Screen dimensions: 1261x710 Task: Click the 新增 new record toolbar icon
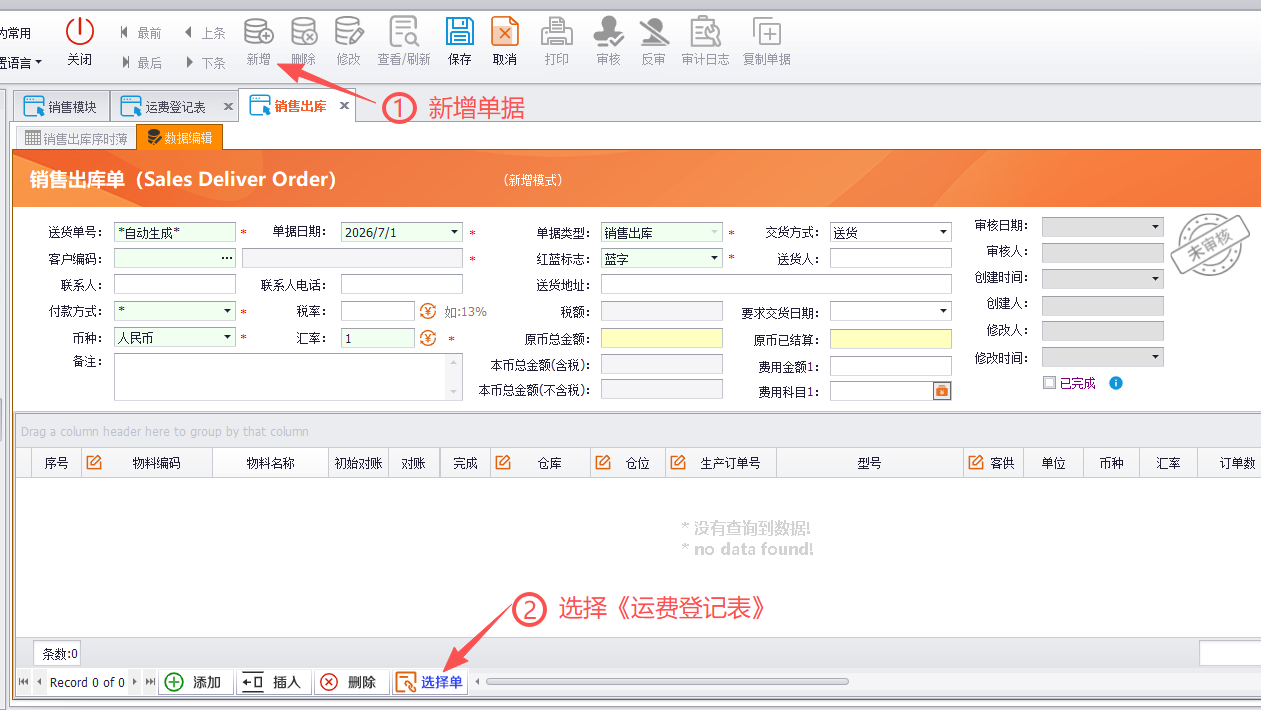click(x=259, y=31)
